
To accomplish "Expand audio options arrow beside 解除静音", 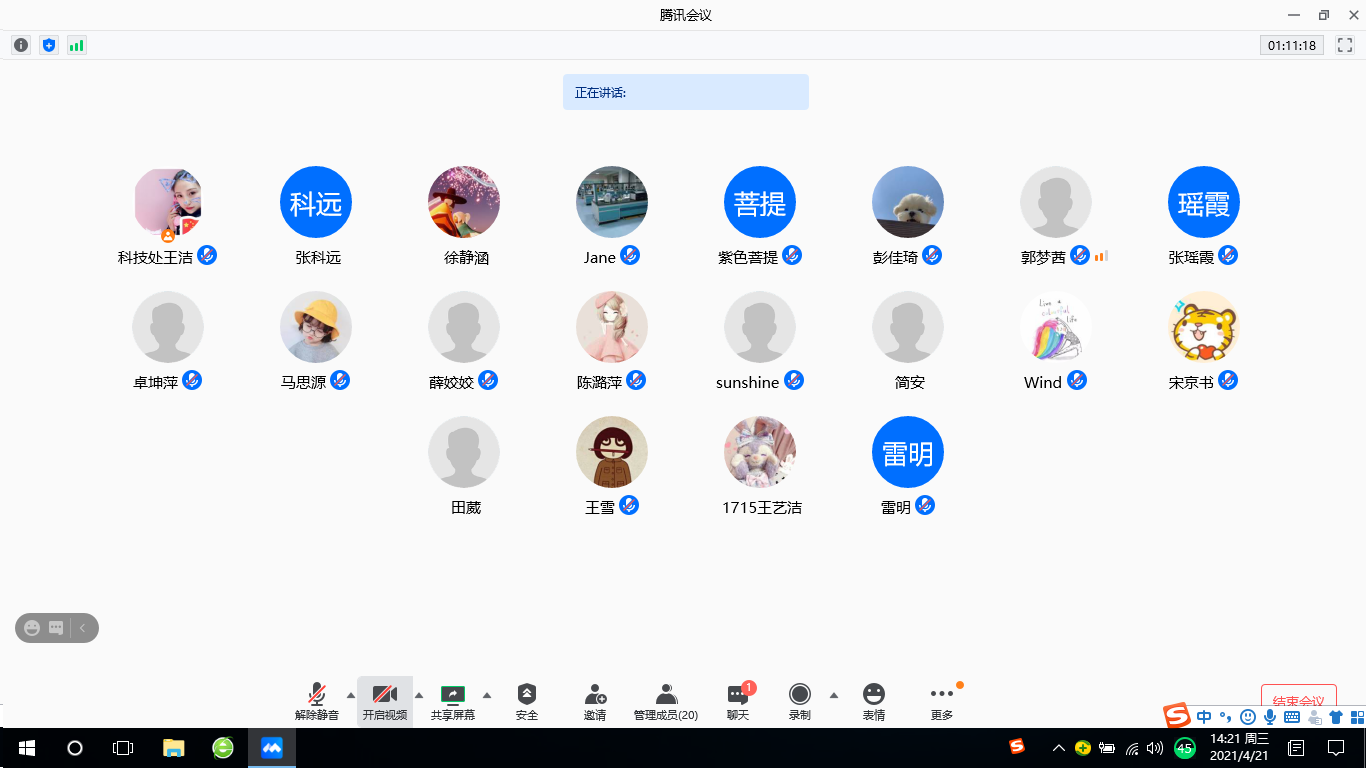I will [351, 695].
